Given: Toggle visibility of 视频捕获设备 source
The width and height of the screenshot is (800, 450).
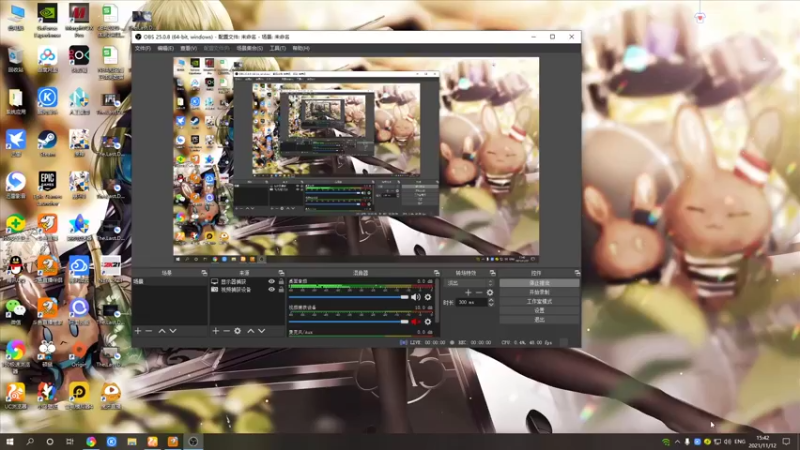Looking at the screenshot, I should [x=271, y=289].
